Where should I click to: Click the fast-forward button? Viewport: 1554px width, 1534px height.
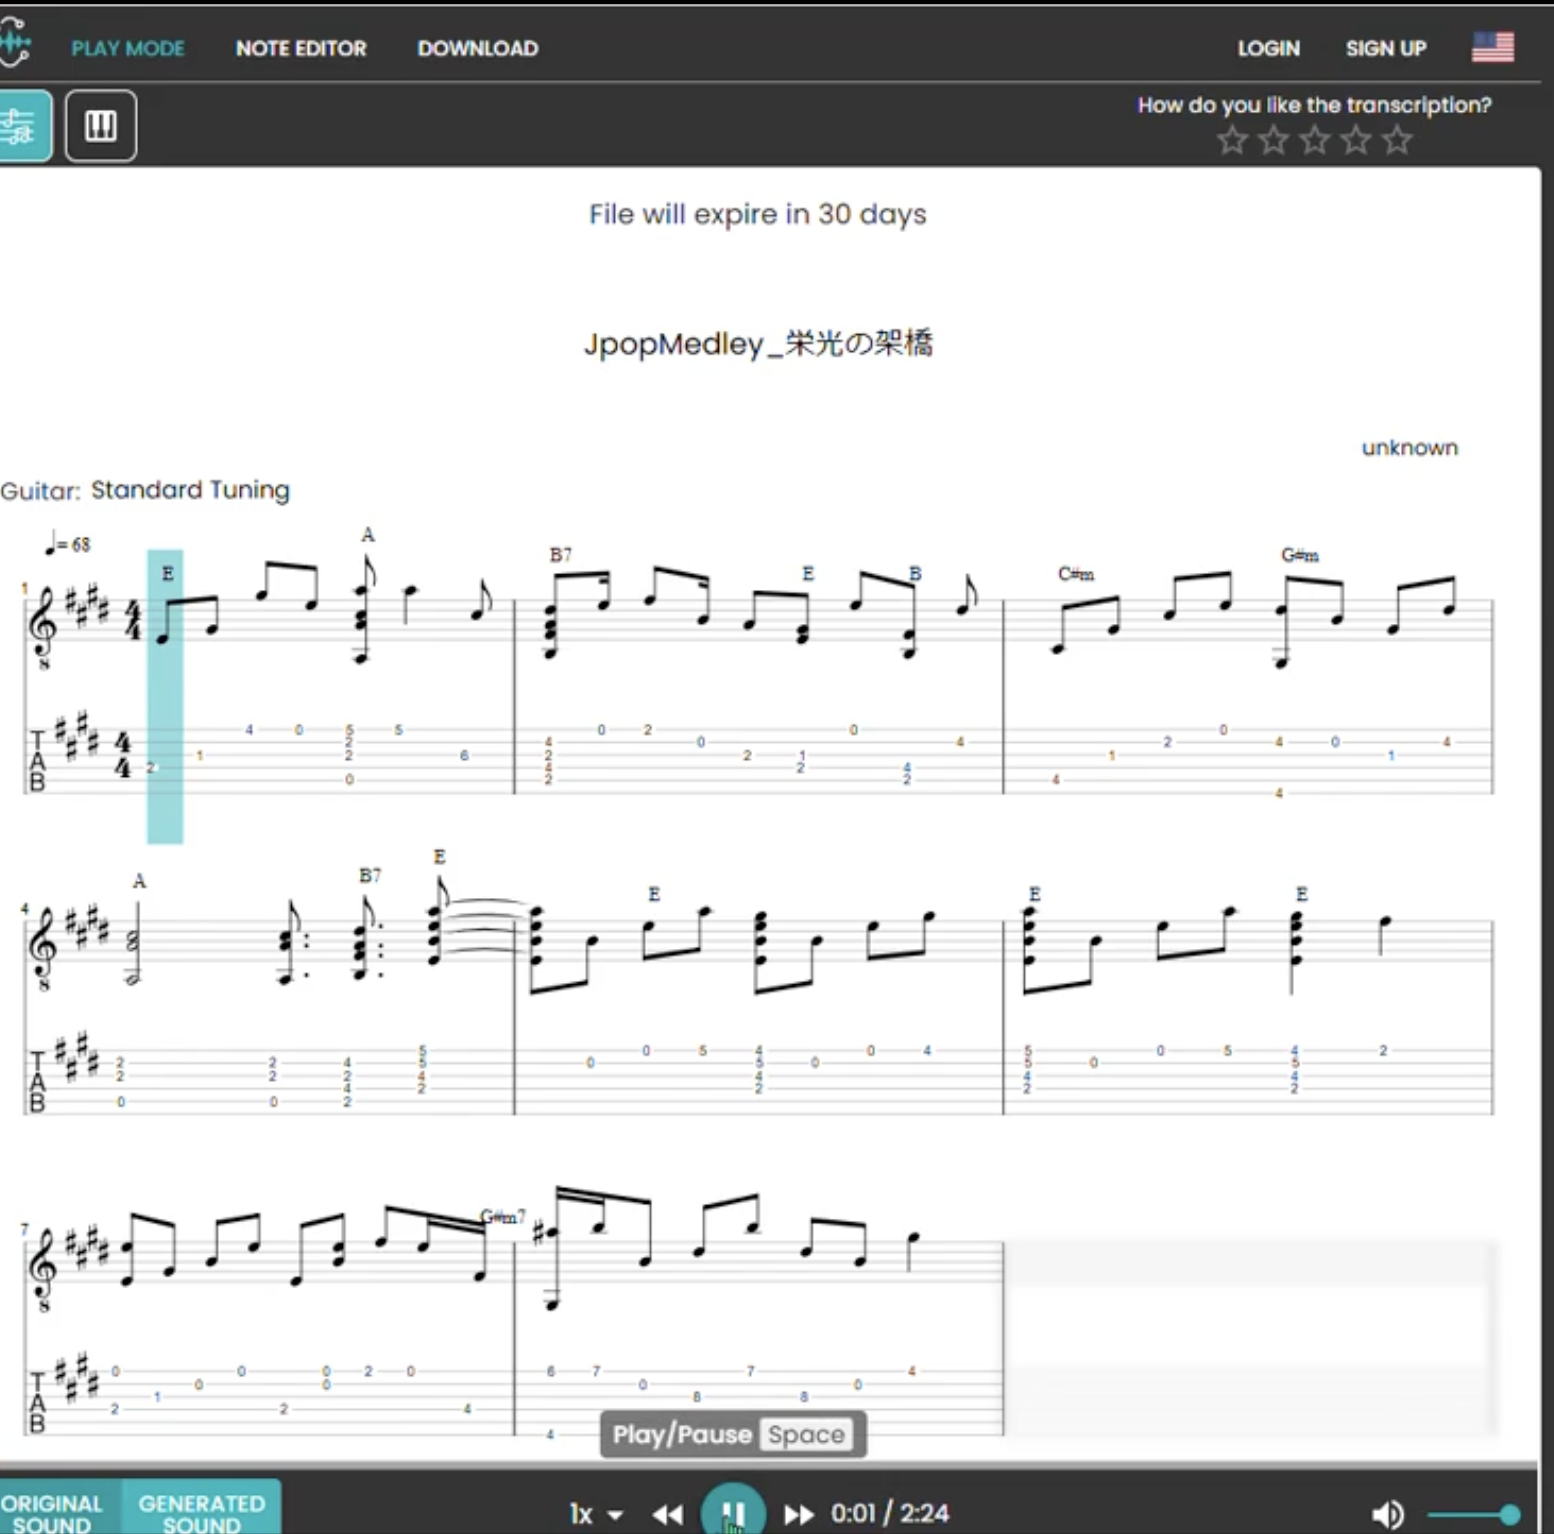(798, 1515)
